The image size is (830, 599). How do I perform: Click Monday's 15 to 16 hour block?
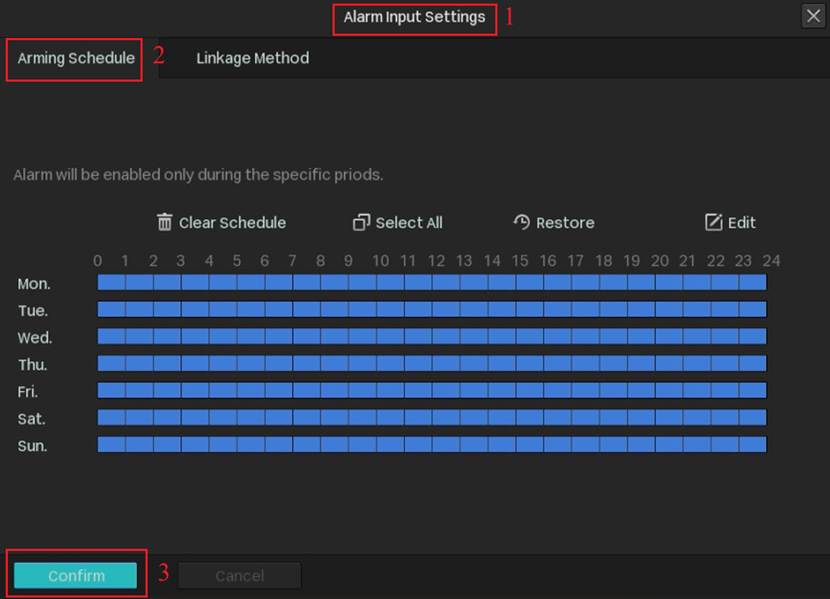[530, 283]
